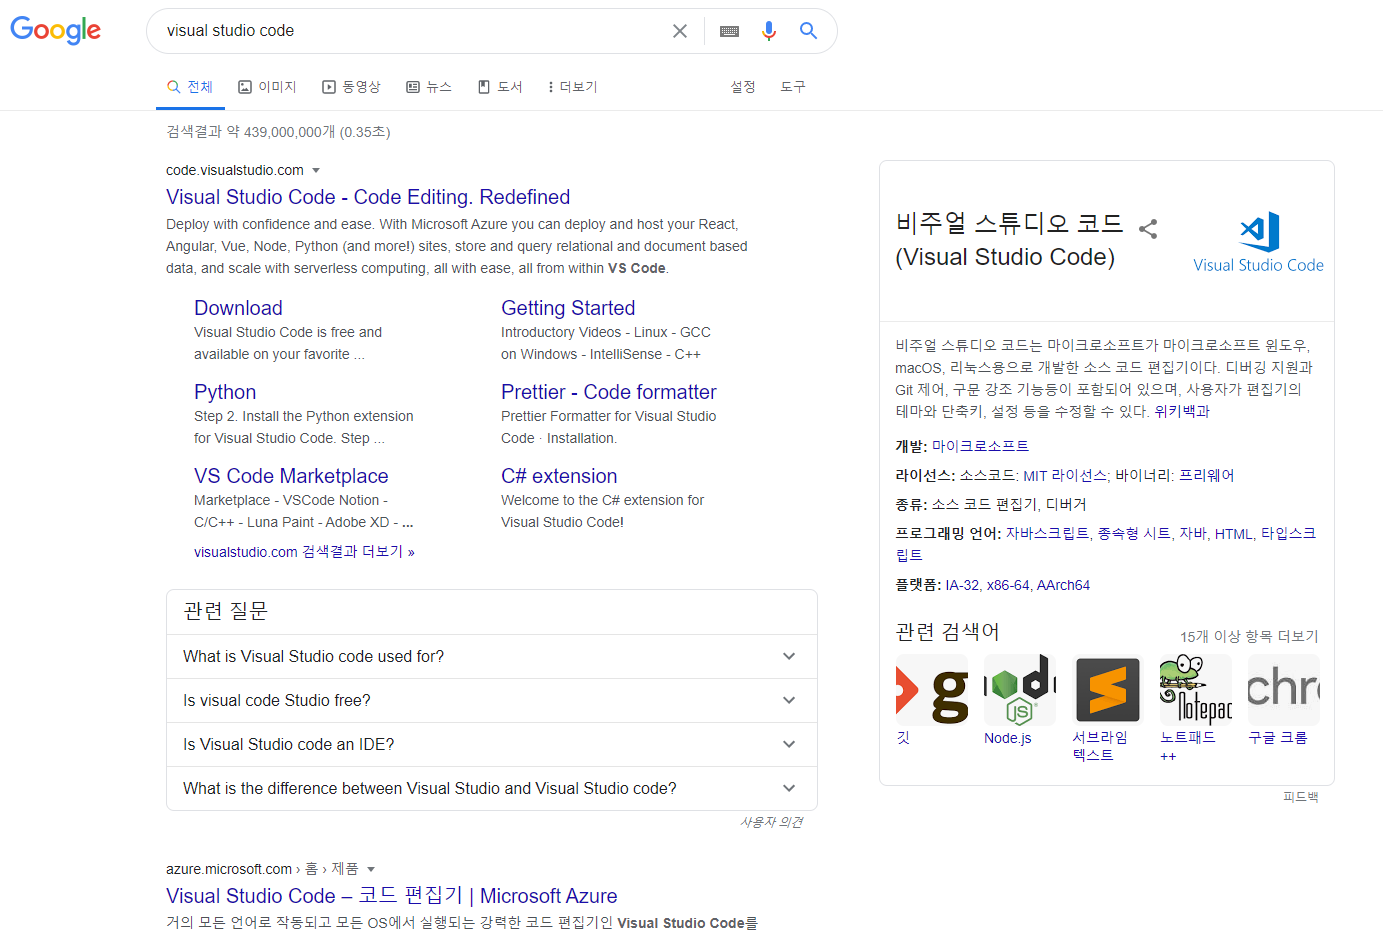Open the Google Chrome related search thumbnail
Viewport: 1383px width, 933px height.
point(1284,690)
